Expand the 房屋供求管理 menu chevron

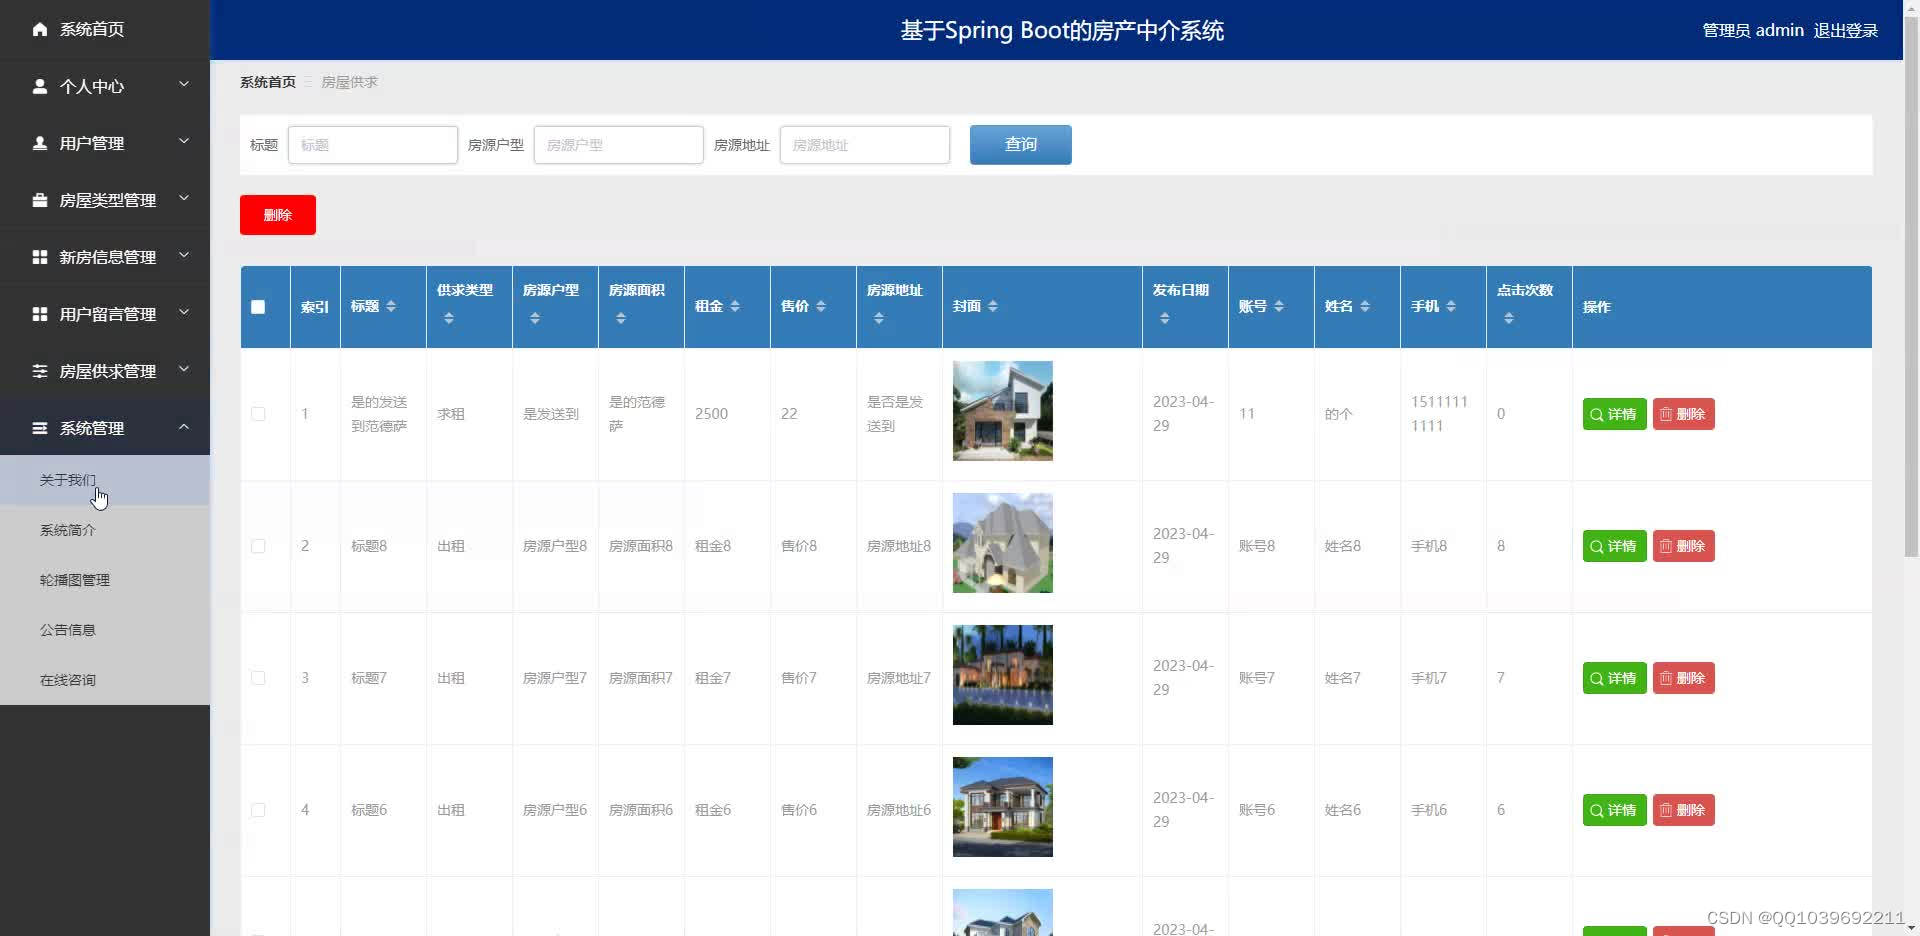coord(184,370)
